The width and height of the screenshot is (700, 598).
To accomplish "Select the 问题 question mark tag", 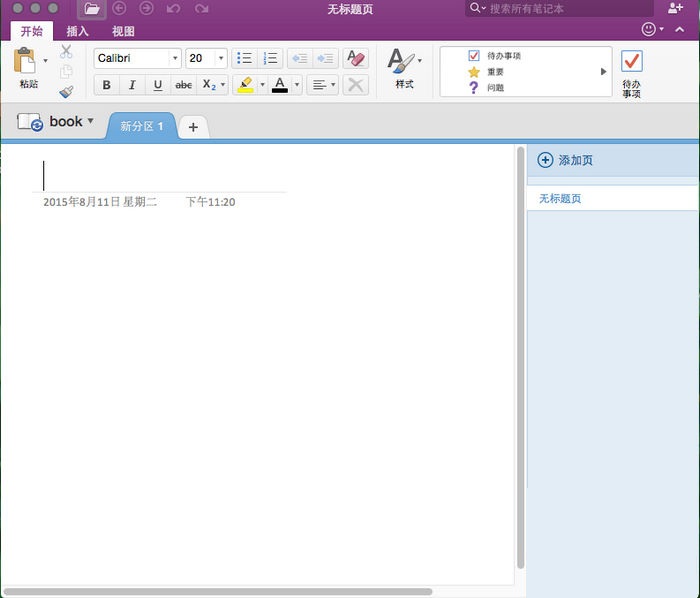I will tap(486, 87).
